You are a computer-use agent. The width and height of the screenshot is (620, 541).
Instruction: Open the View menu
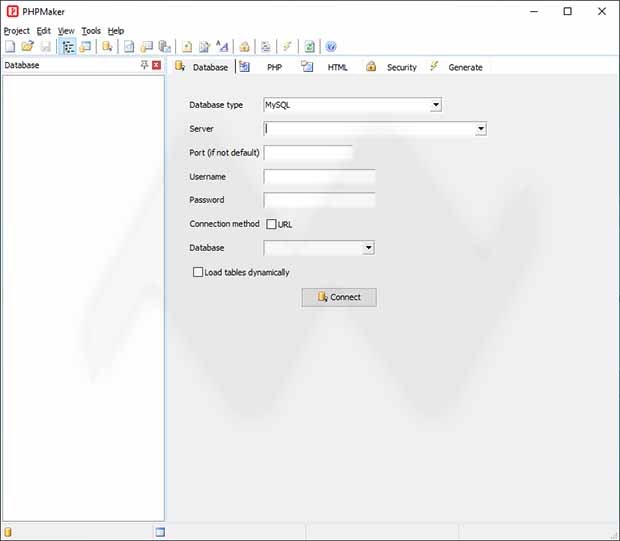click(x=66, y=31)
